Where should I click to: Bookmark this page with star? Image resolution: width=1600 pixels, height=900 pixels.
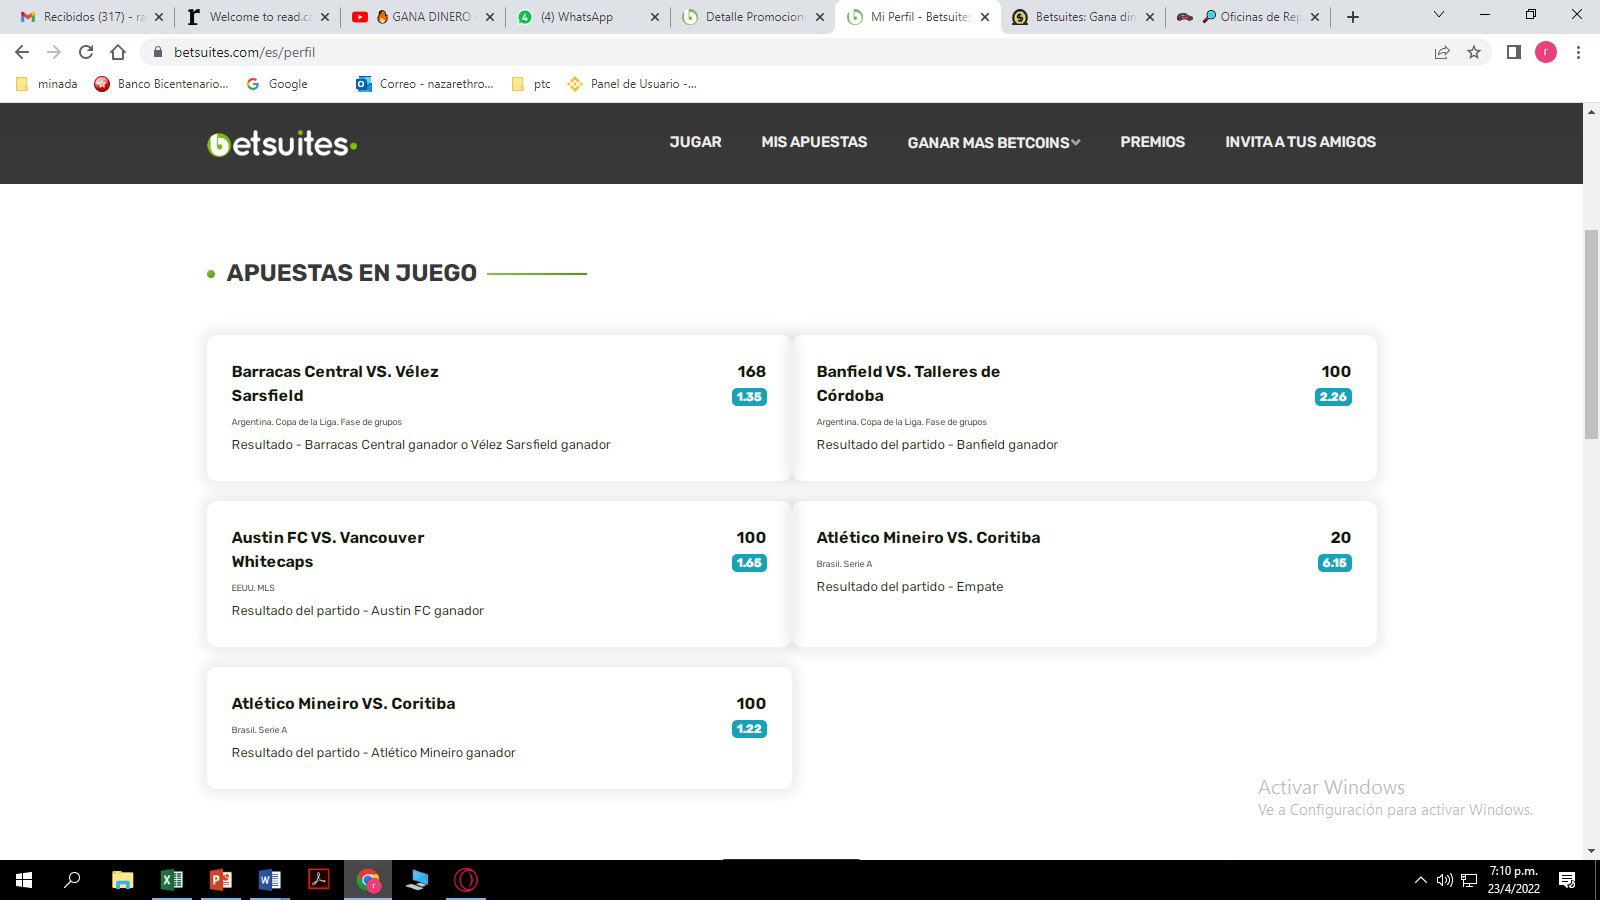pos(1474,52)
